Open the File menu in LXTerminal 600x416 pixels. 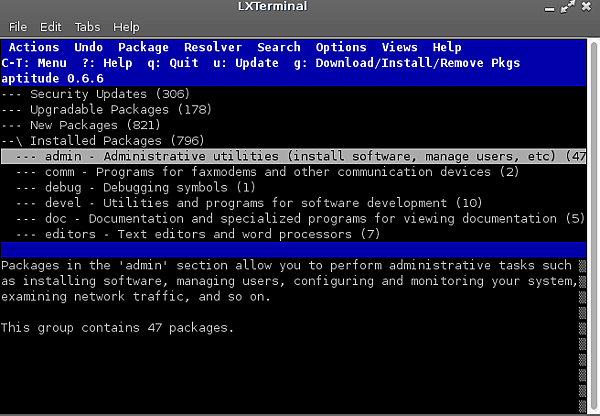[18, 27]
